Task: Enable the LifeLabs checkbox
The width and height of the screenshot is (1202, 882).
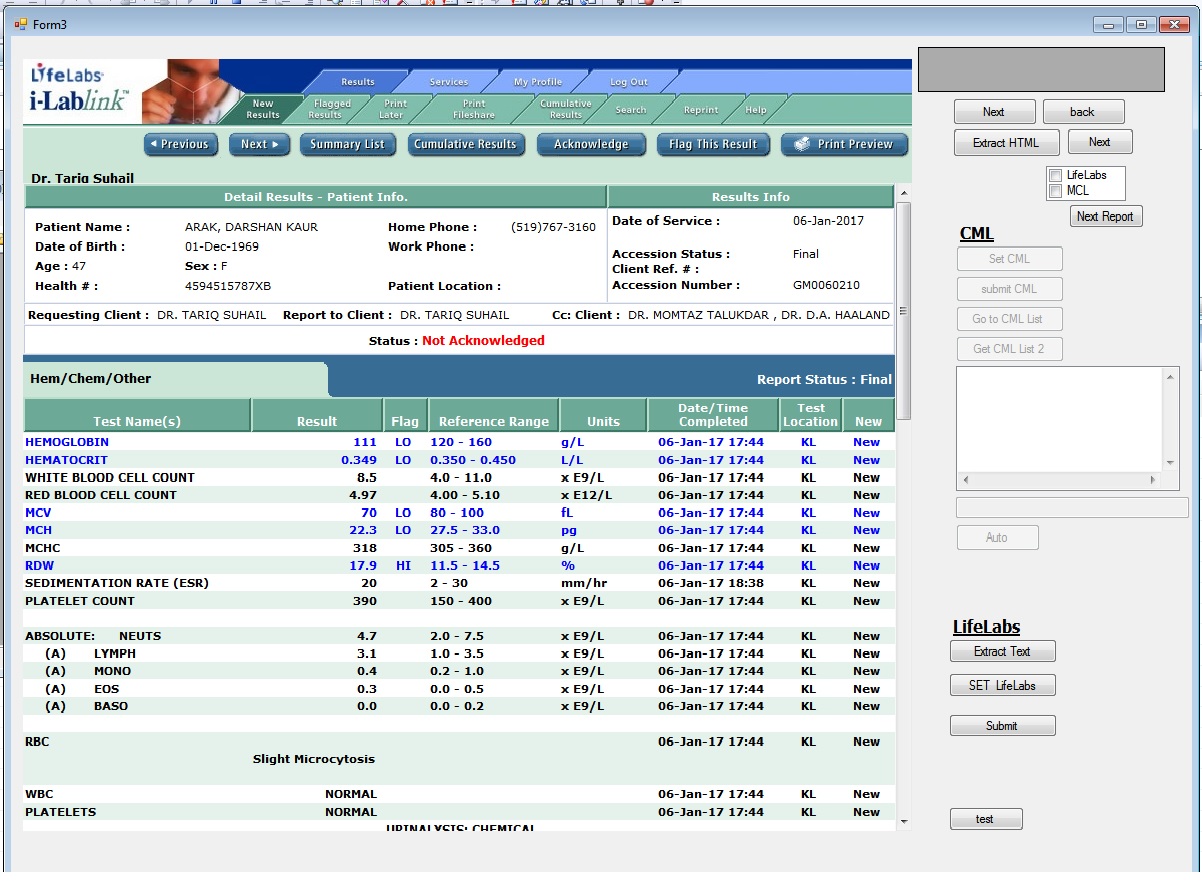Action: click(1055, 175)
